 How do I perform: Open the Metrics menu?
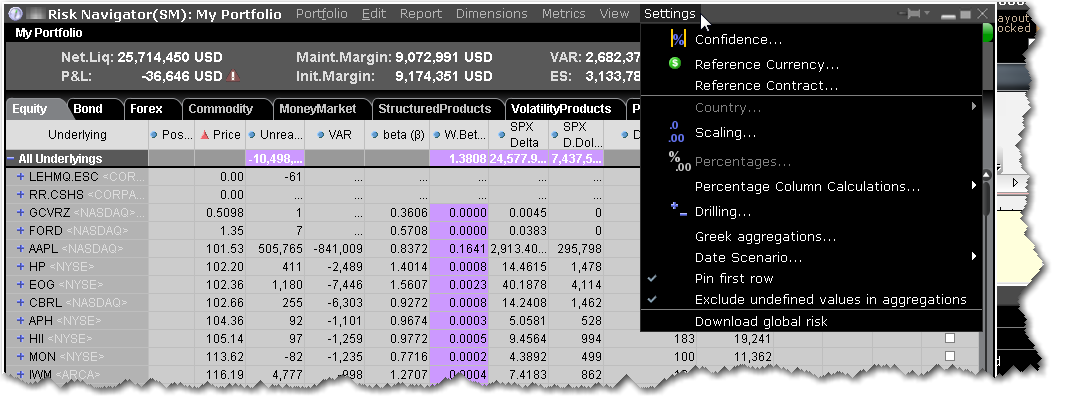[563, 14]
